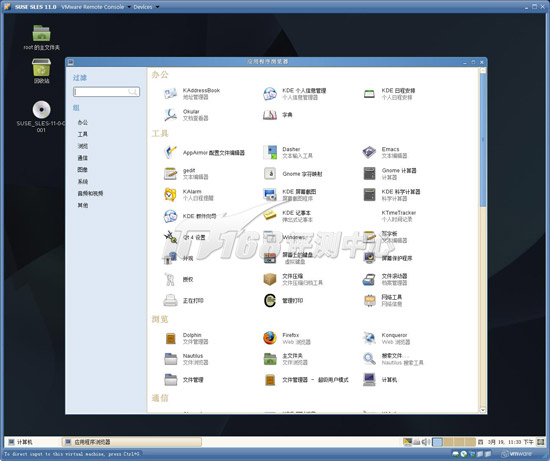Launch Firefox web browser
Screen dimensions: 550x461
click(287, 338)
